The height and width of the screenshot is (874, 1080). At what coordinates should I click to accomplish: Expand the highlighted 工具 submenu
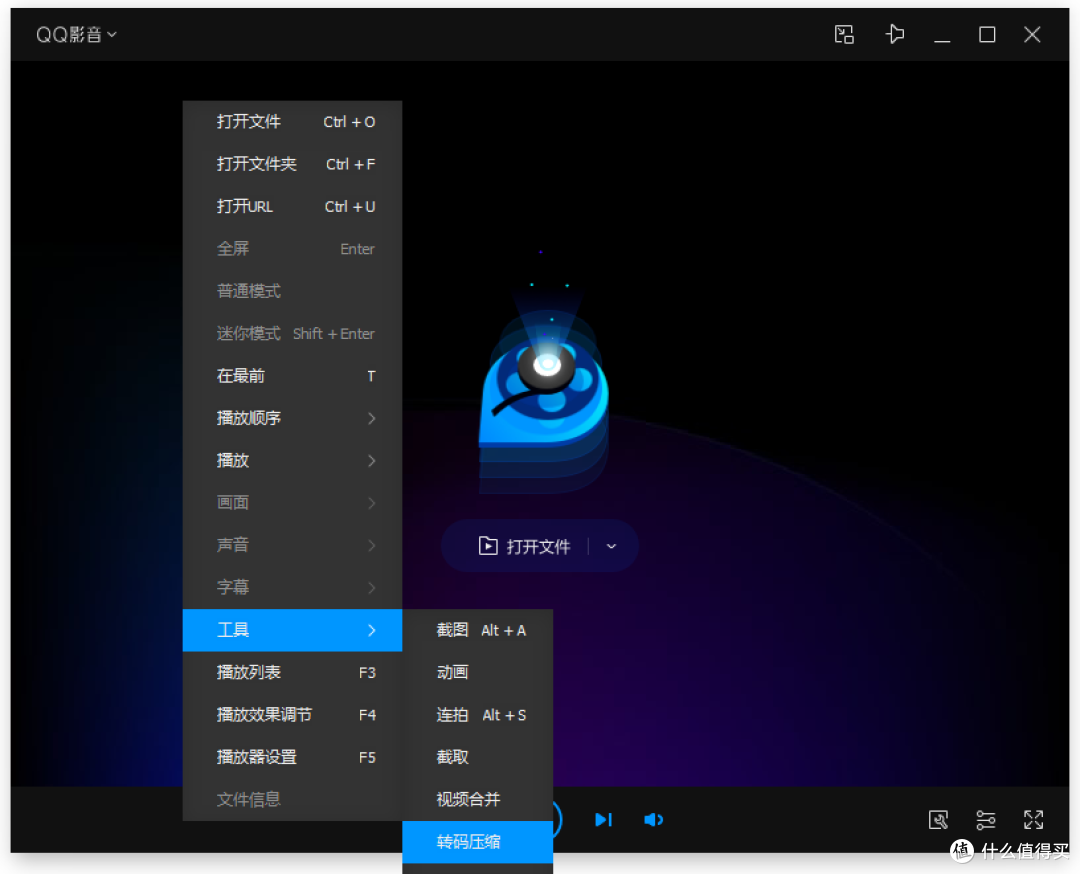pyautogui.click(x=292, y=630)
